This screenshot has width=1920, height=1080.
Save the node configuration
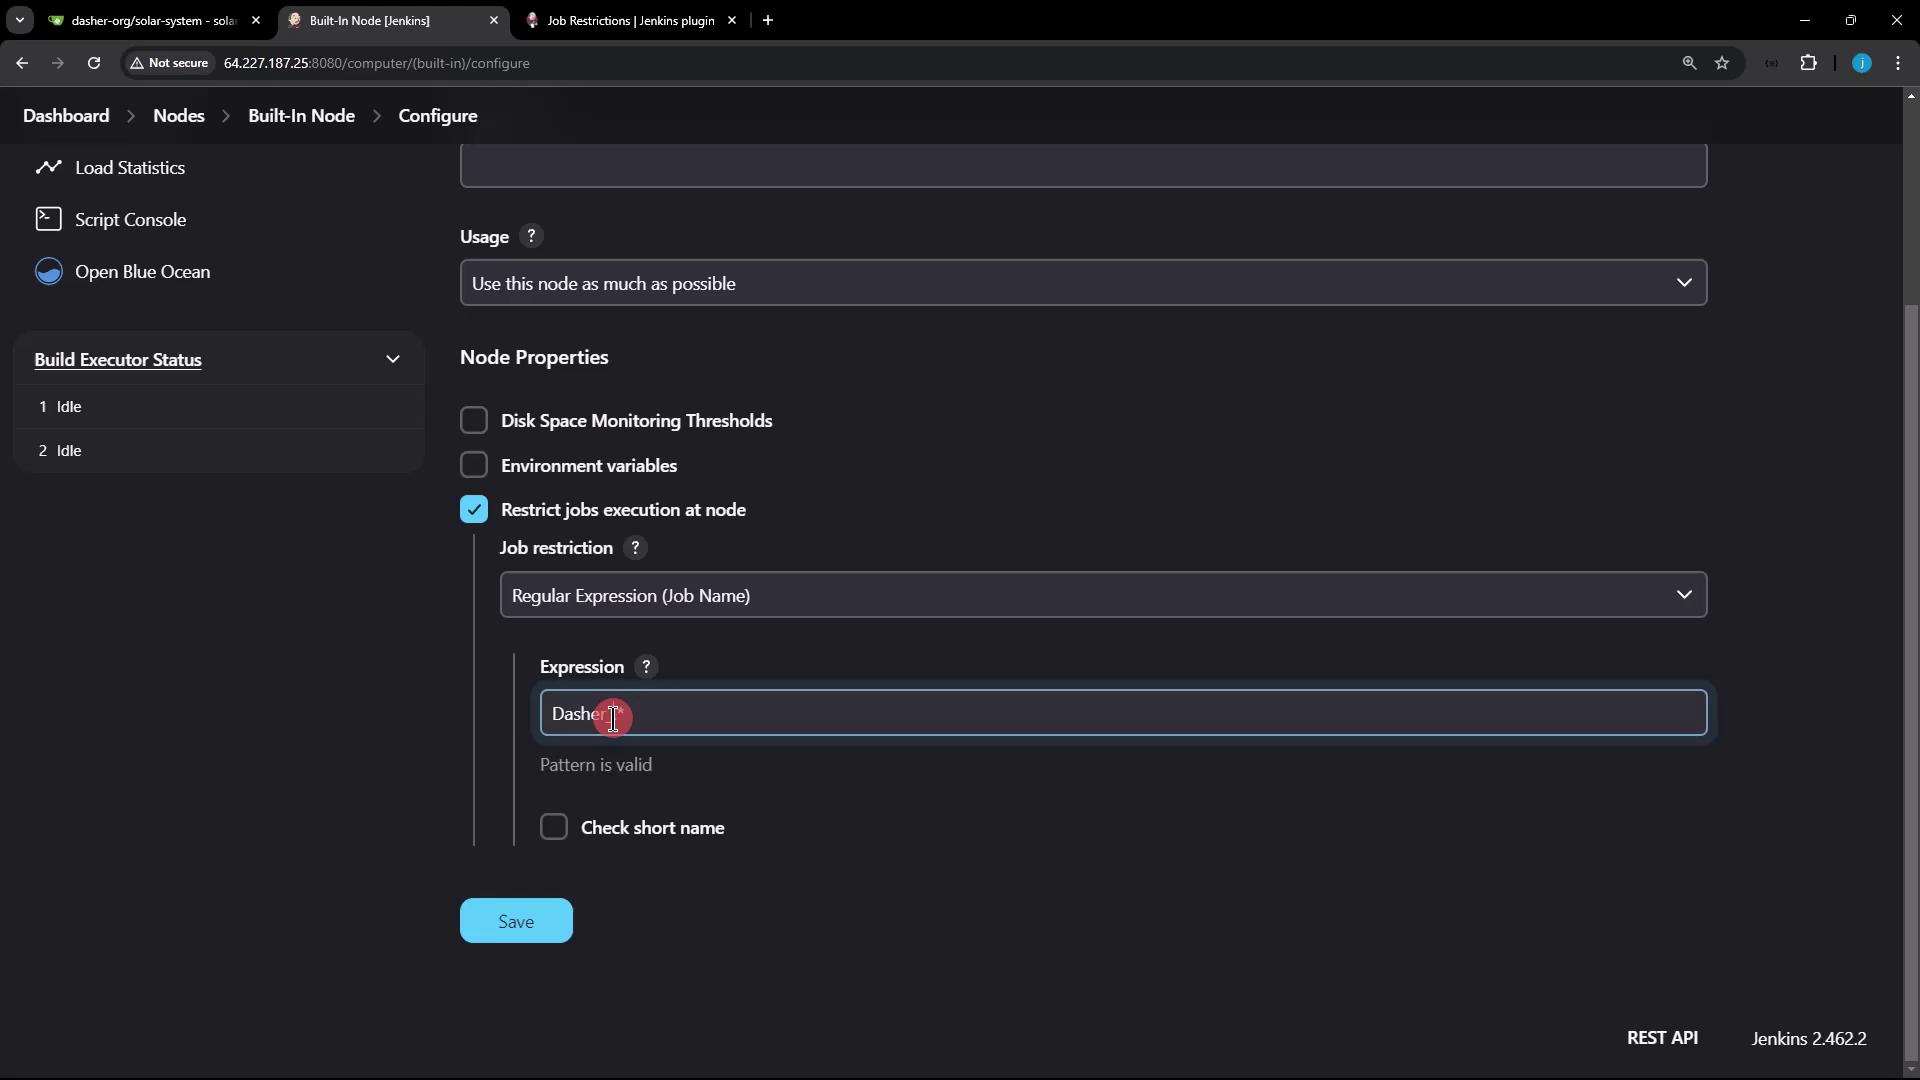point(516,922)
